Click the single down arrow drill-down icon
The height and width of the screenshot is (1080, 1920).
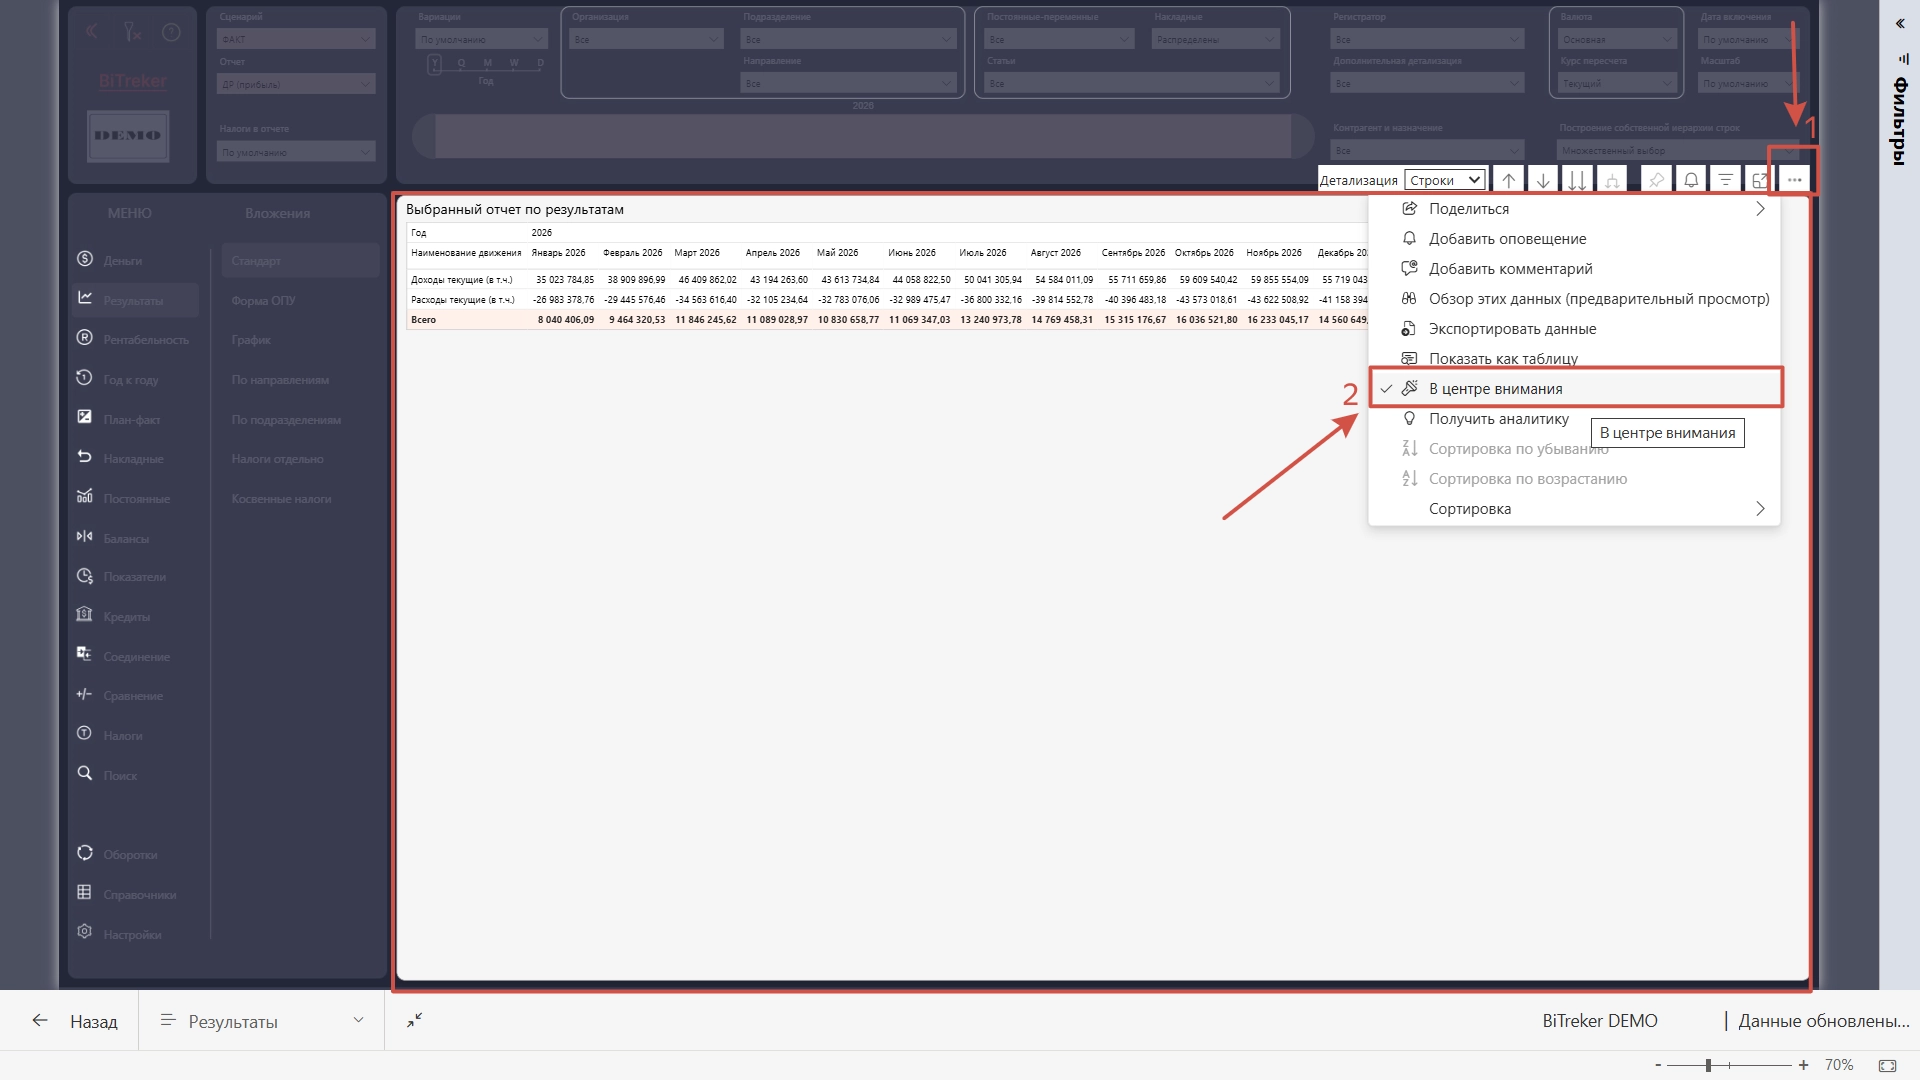[1543, 180]
